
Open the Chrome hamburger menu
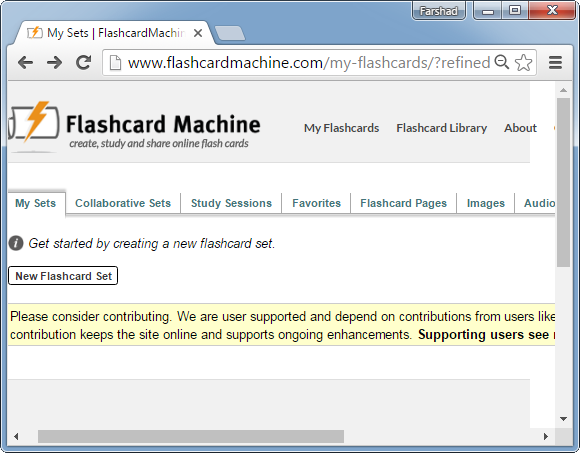tap(555, 62)
